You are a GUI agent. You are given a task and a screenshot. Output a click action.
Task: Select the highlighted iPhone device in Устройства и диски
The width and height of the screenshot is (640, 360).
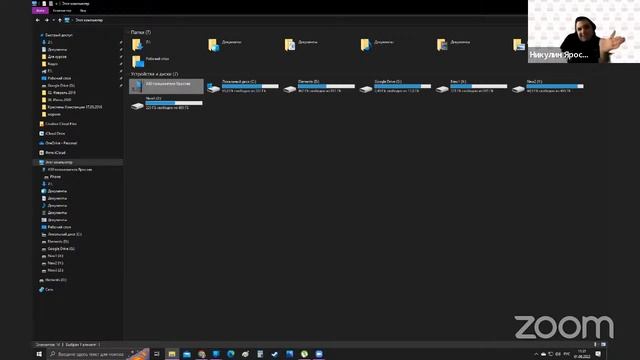pyautogui.click(x=166, y=86)
